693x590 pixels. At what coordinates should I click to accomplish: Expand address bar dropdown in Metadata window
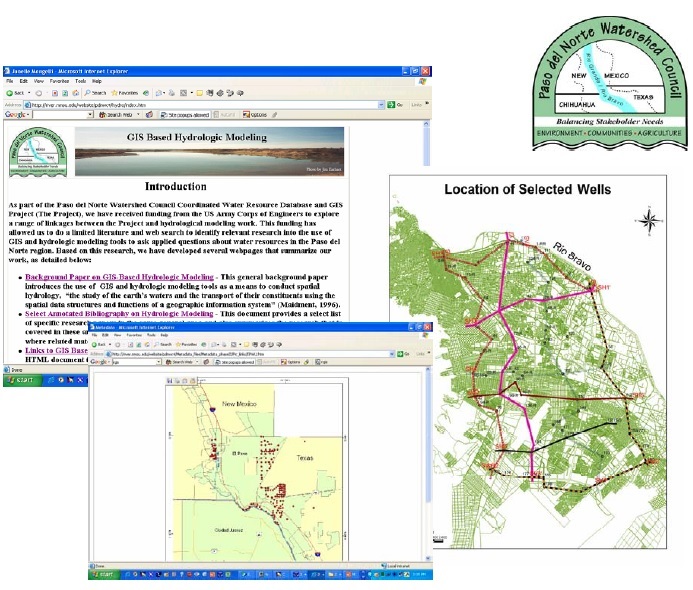392,354
